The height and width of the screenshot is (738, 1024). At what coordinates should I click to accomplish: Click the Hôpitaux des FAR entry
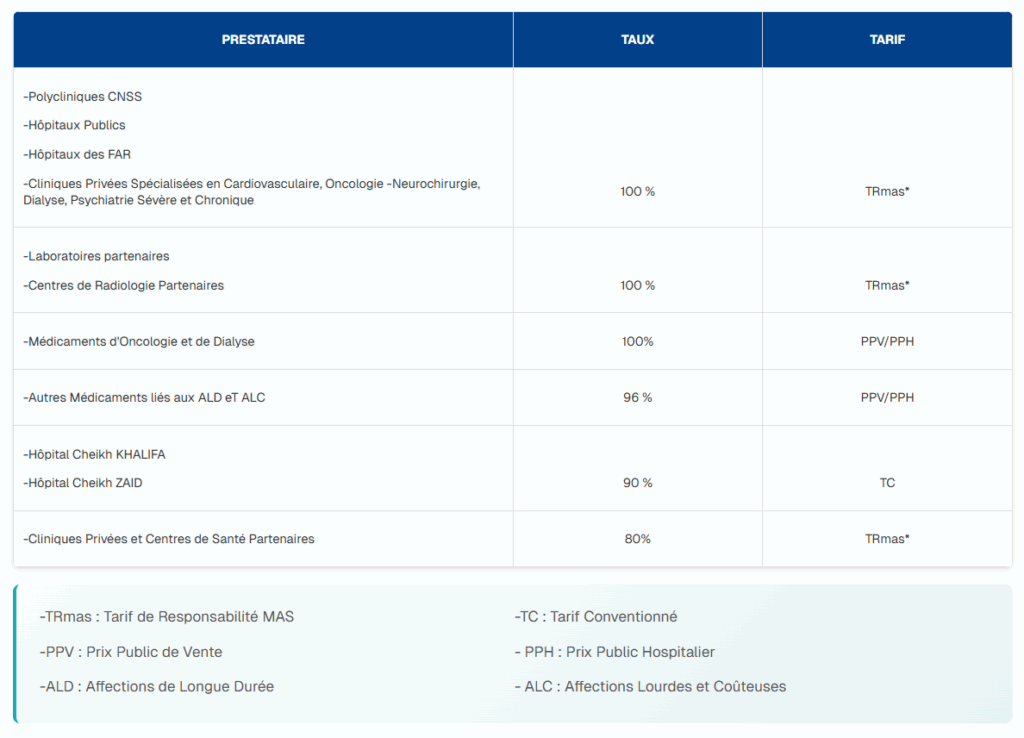[x=77, y=155]
